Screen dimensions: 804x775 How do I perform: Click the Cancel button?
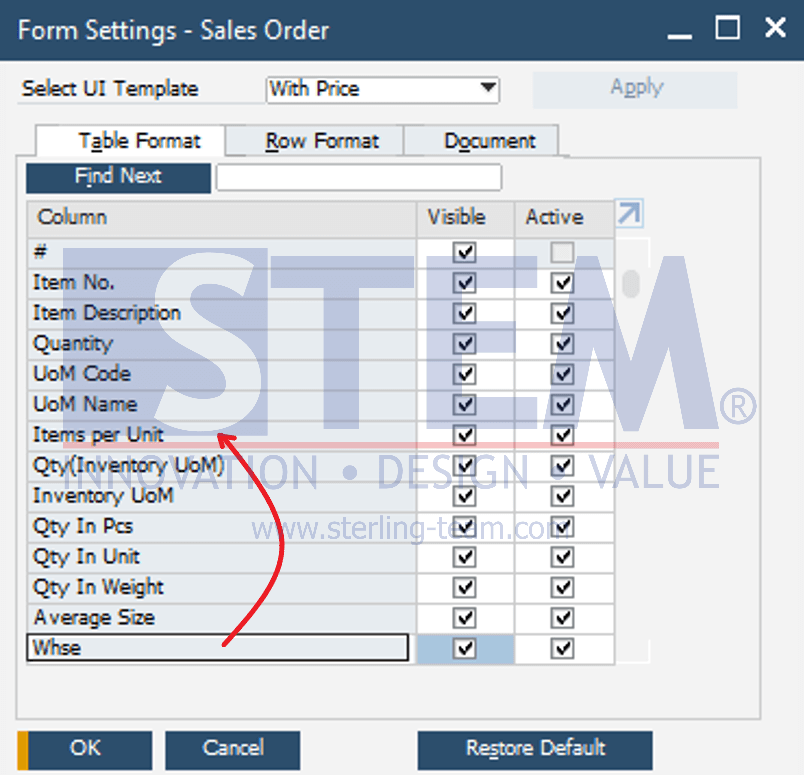[233, 750]
